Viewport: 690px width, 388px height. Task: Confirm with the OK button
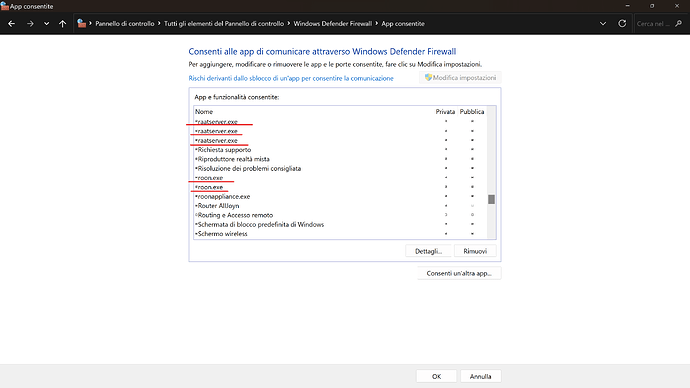coord(436,376)
